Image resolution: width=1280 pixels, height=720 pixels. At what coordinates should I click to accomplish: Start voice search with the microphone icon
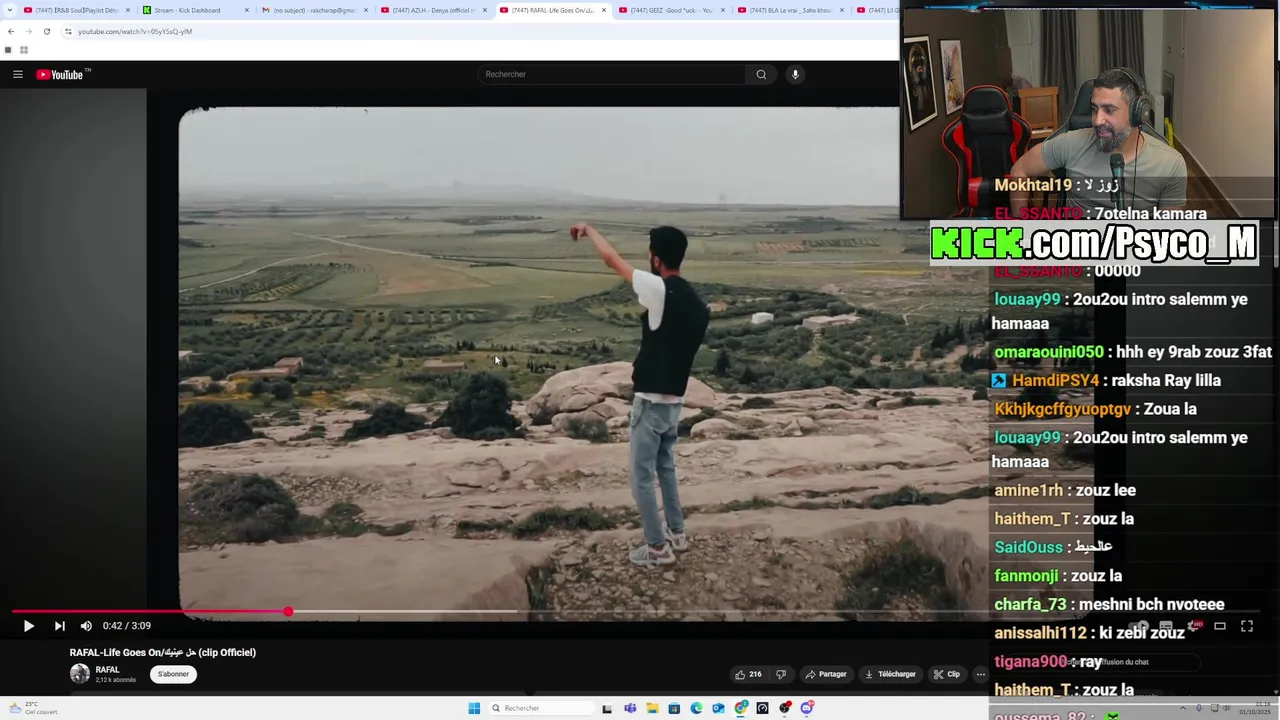795,74
